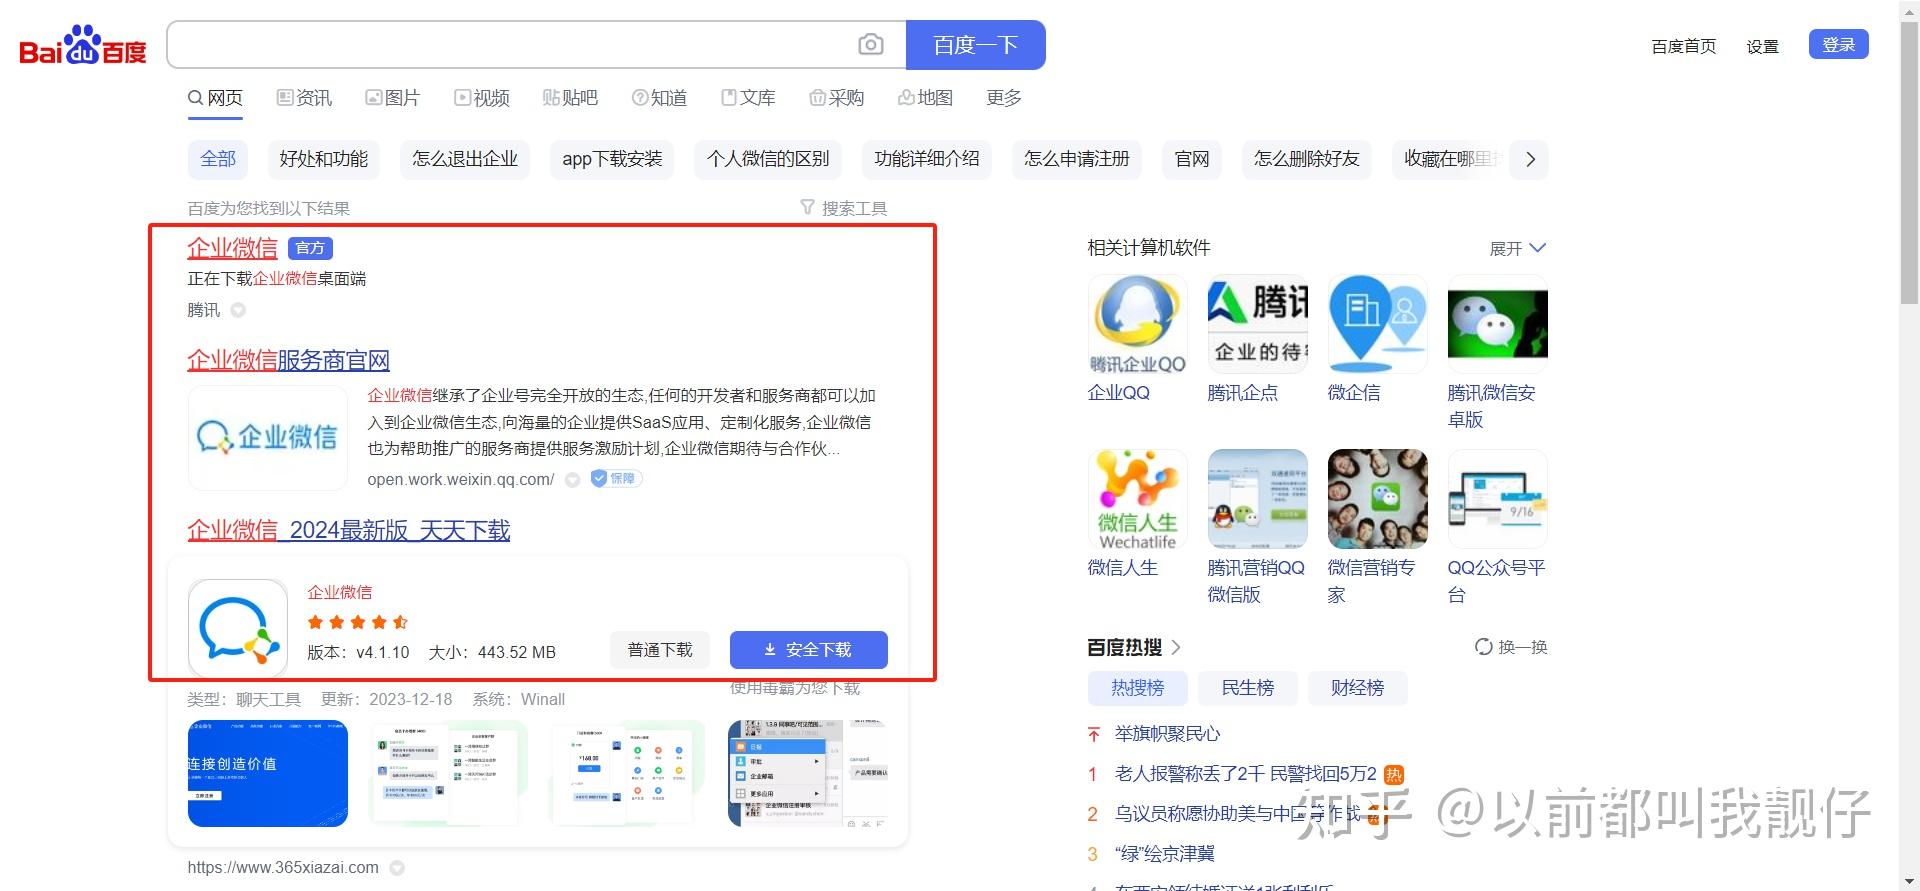The width and height of the screenshot is (1920, 891).
Task: Open the 连接创造价值 screenshot thumbnail
Action: pyautogui.click(x=268, y=774)
